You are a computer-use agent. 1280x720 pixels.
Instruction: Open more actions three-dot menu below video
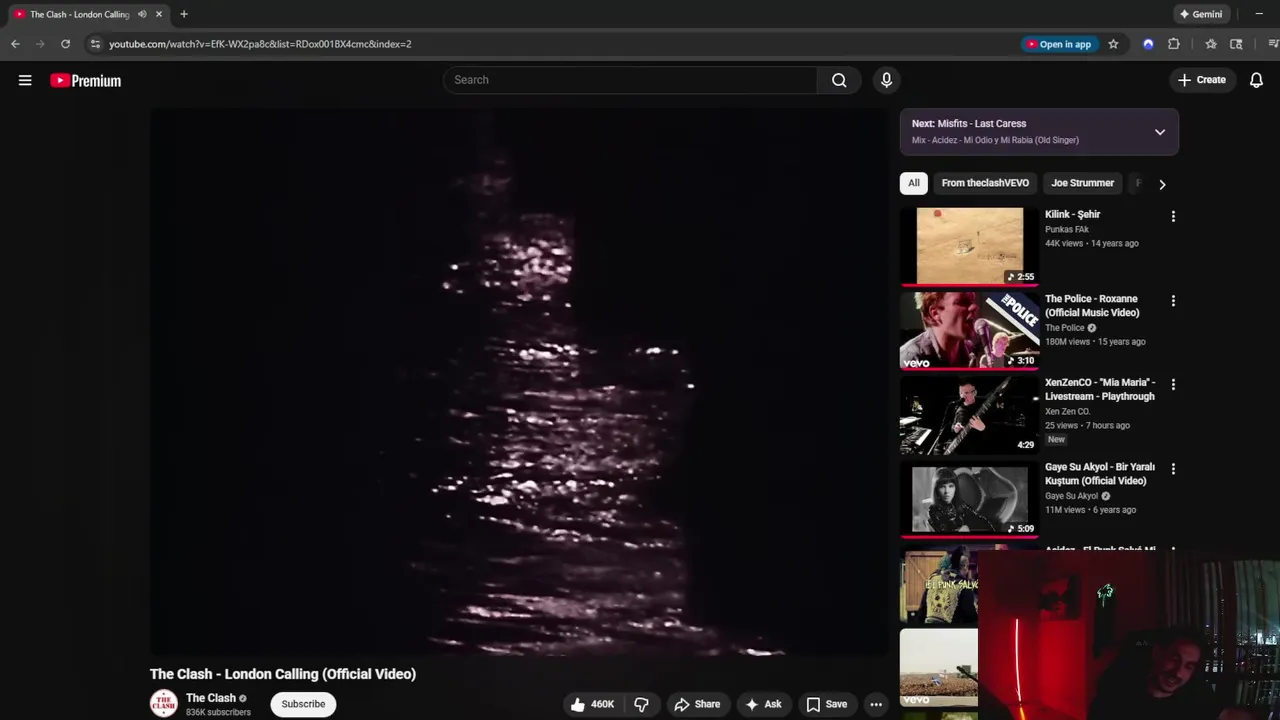click(x=876, y=704)
